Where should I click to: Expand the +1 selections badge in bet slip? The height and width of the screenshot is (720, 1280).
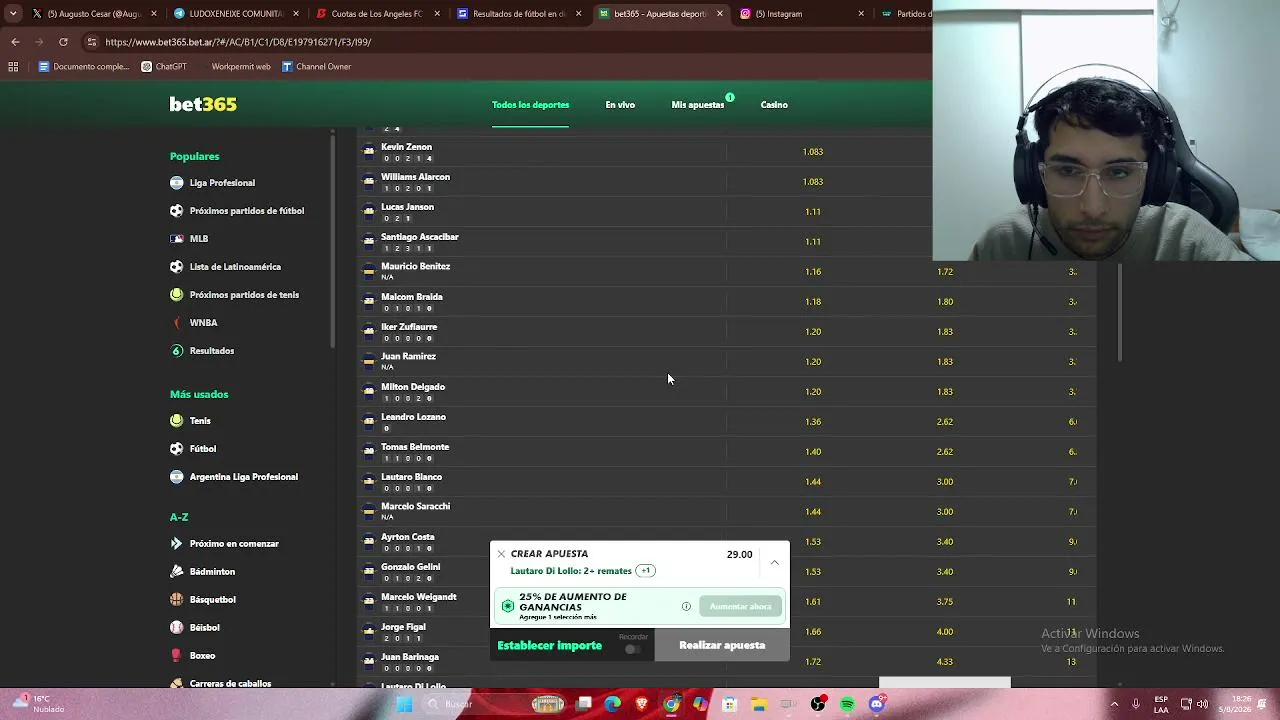click(x=645, y=571)
